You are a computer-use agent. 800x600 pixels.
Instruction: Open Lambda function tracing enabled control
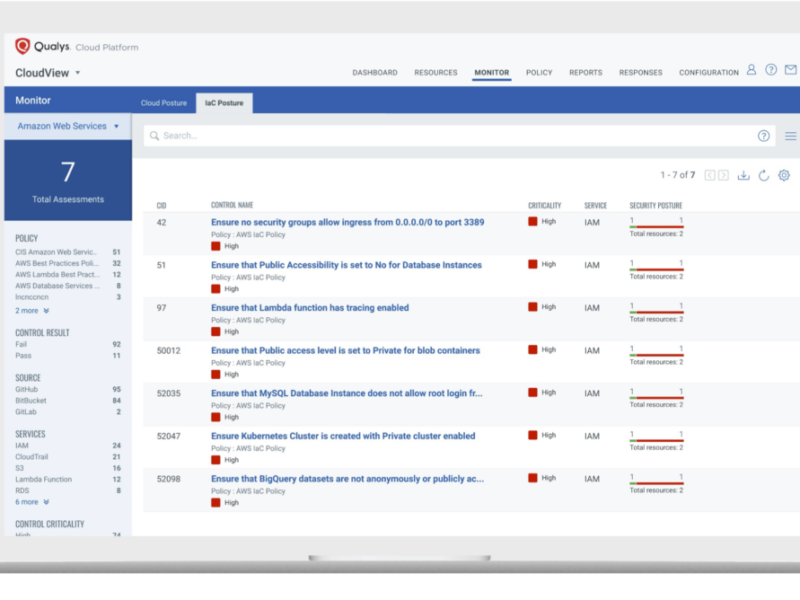point(310,308)
